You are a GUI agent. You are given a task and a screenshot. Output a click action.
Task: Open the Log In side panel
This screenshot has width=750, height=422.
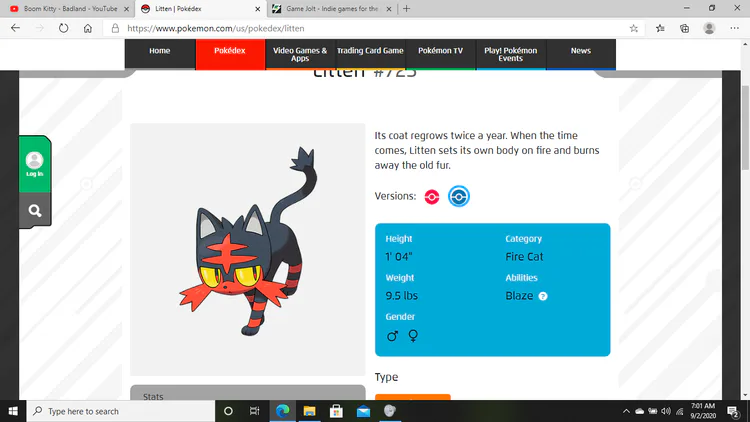tap(34, 164)
